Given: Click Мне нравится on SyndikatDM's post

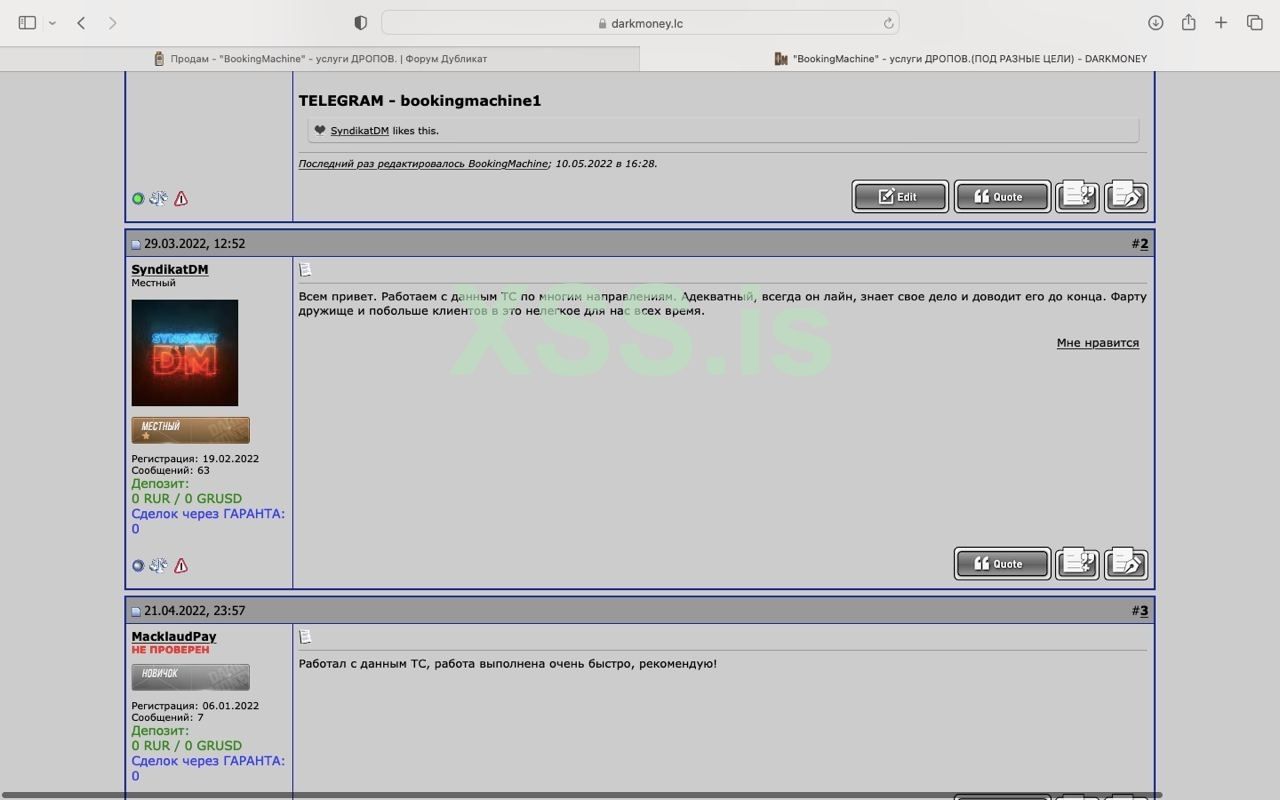Looking at the screenshot, I should pyautogui.click(x=1098, y=343).
